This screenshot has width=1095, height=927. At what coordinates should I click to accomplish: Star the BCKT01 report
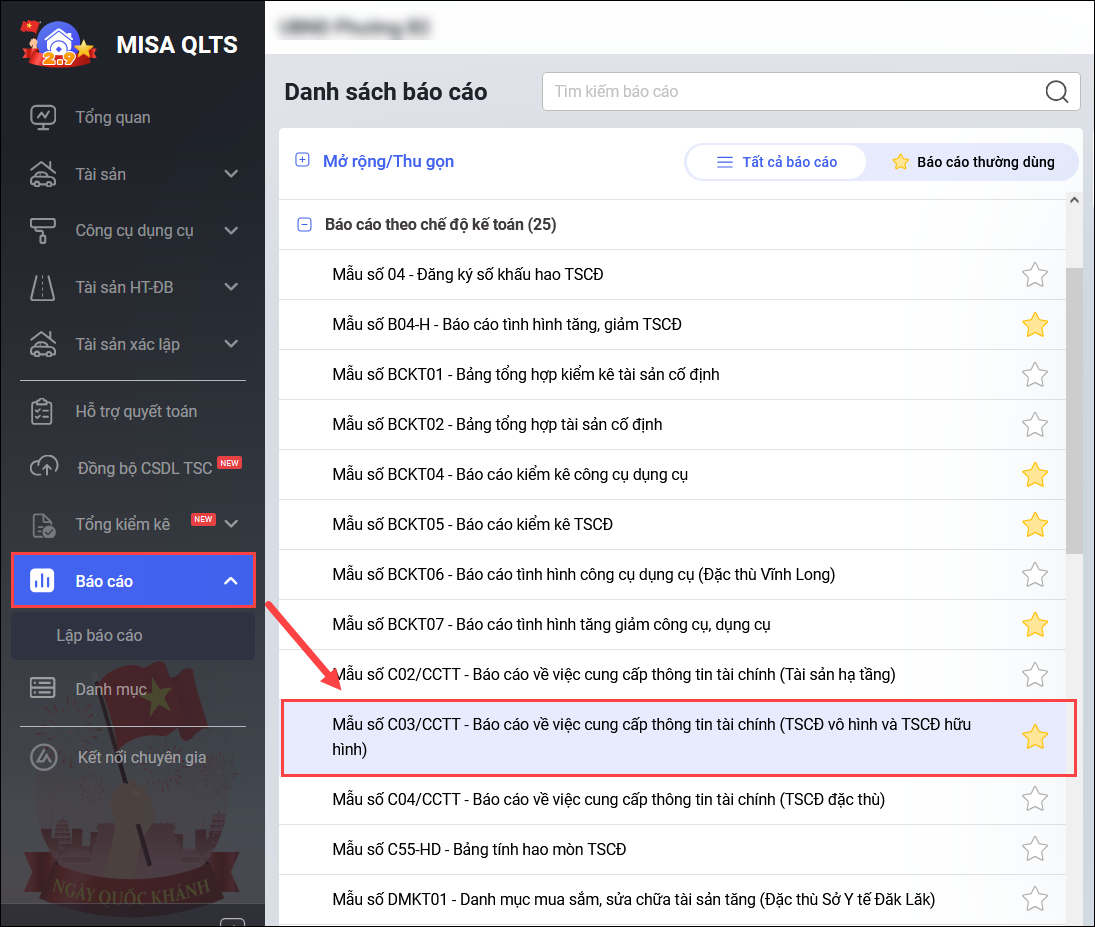[x=1034, y=374]
